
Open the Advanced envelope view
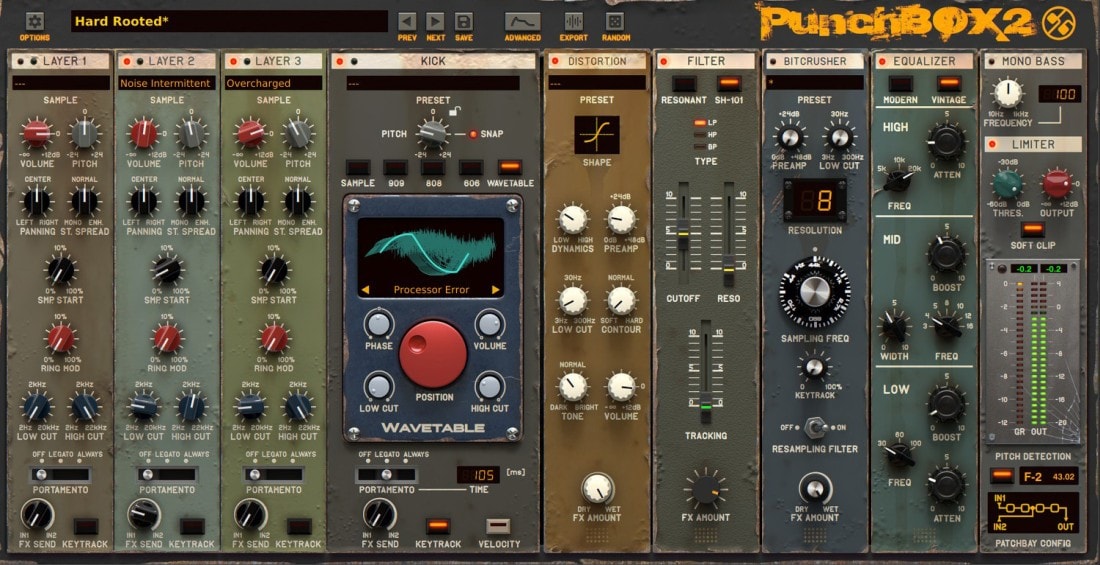click(x=523, y=21)
